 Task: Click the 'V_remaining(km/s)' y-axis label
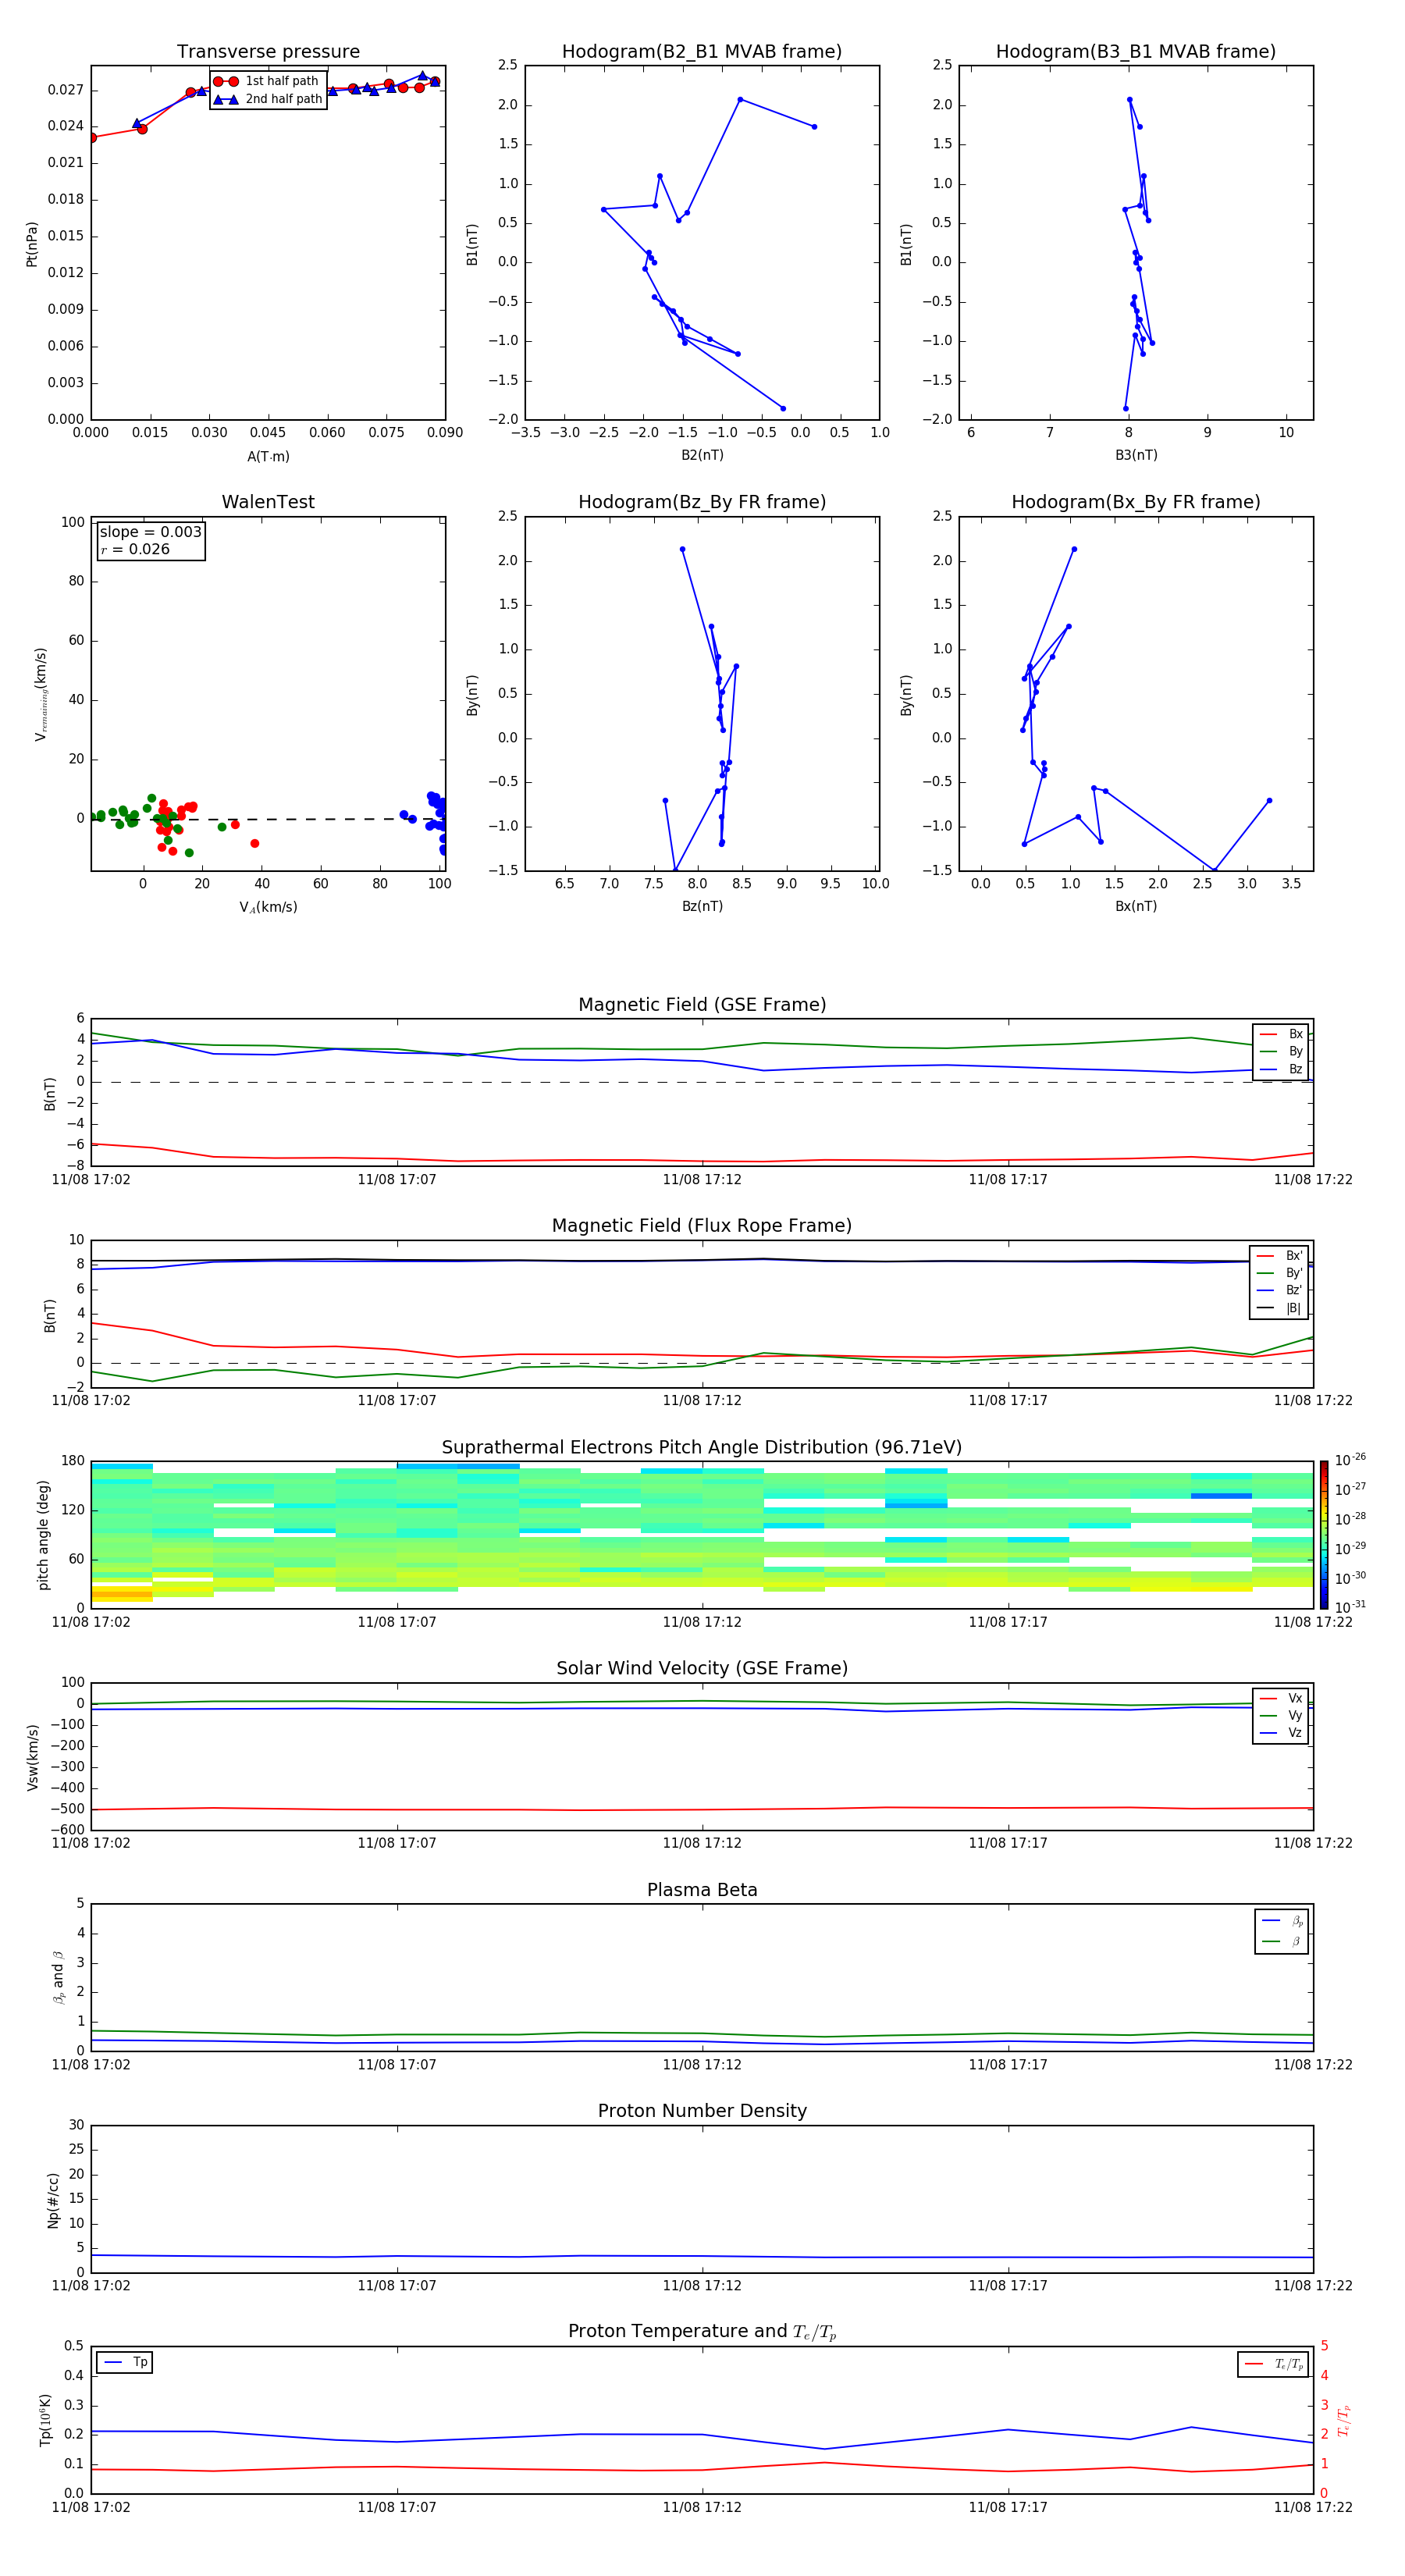click(41, 694)
